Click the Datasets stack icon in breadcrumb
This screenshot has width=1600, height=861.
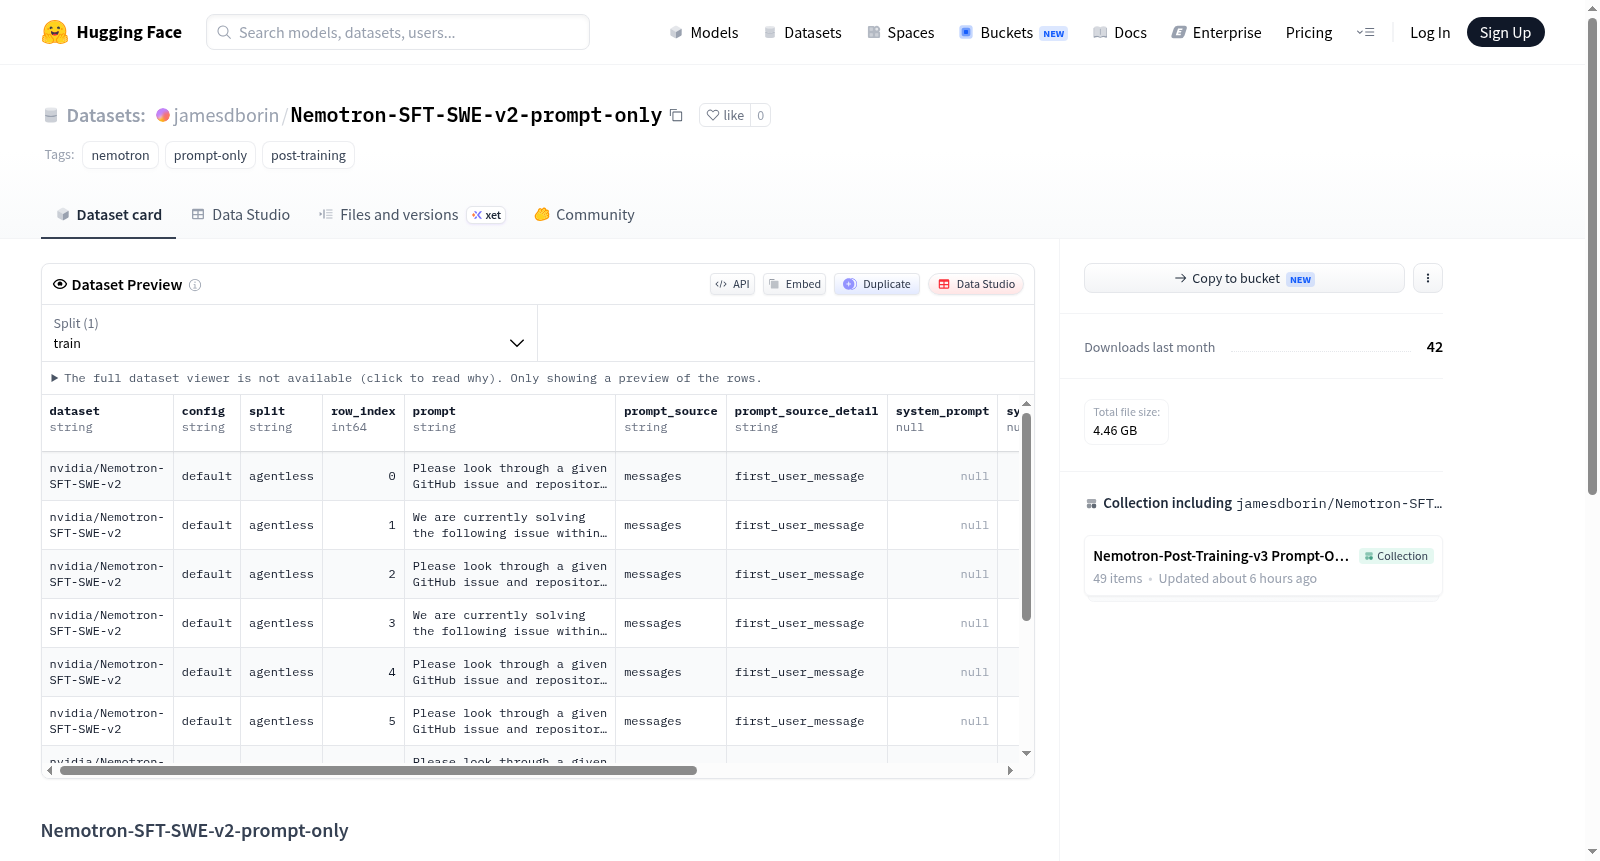tap(51, 116)
